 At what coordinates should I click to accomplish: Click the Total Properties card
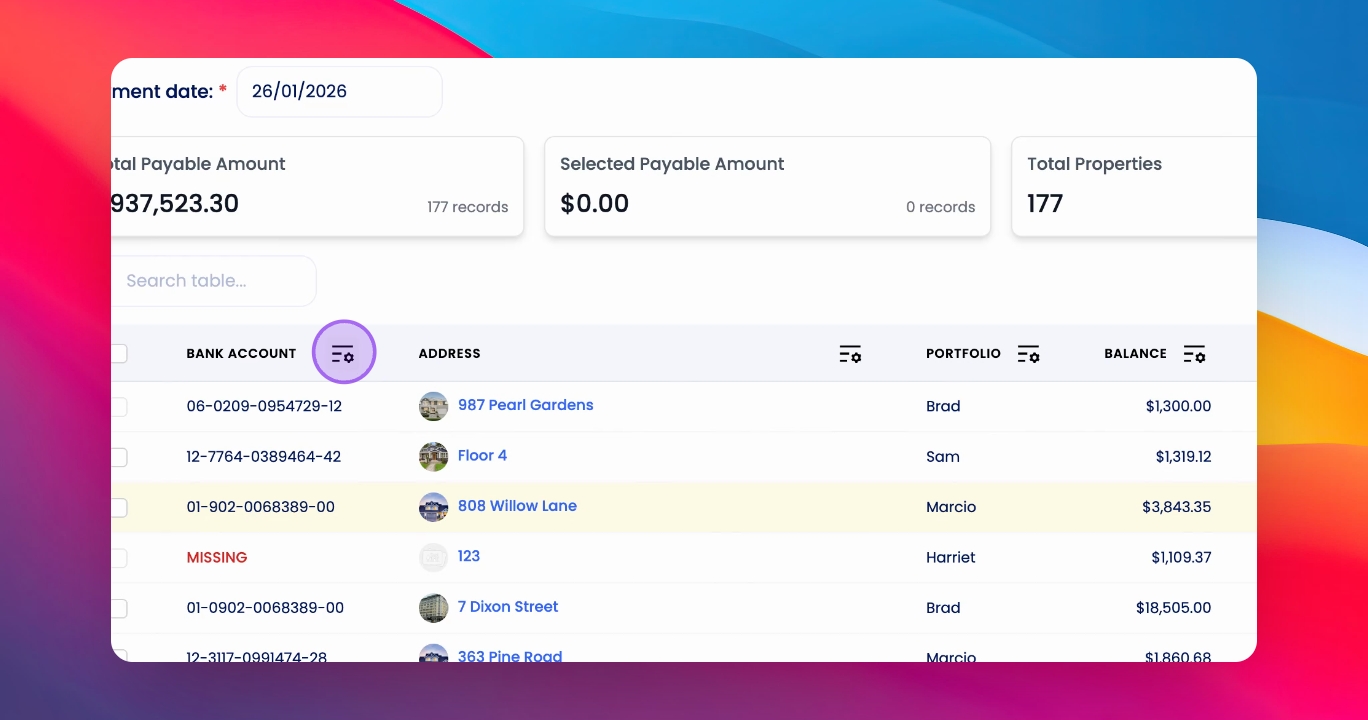pyautogui.click(x=1134, y=187)
